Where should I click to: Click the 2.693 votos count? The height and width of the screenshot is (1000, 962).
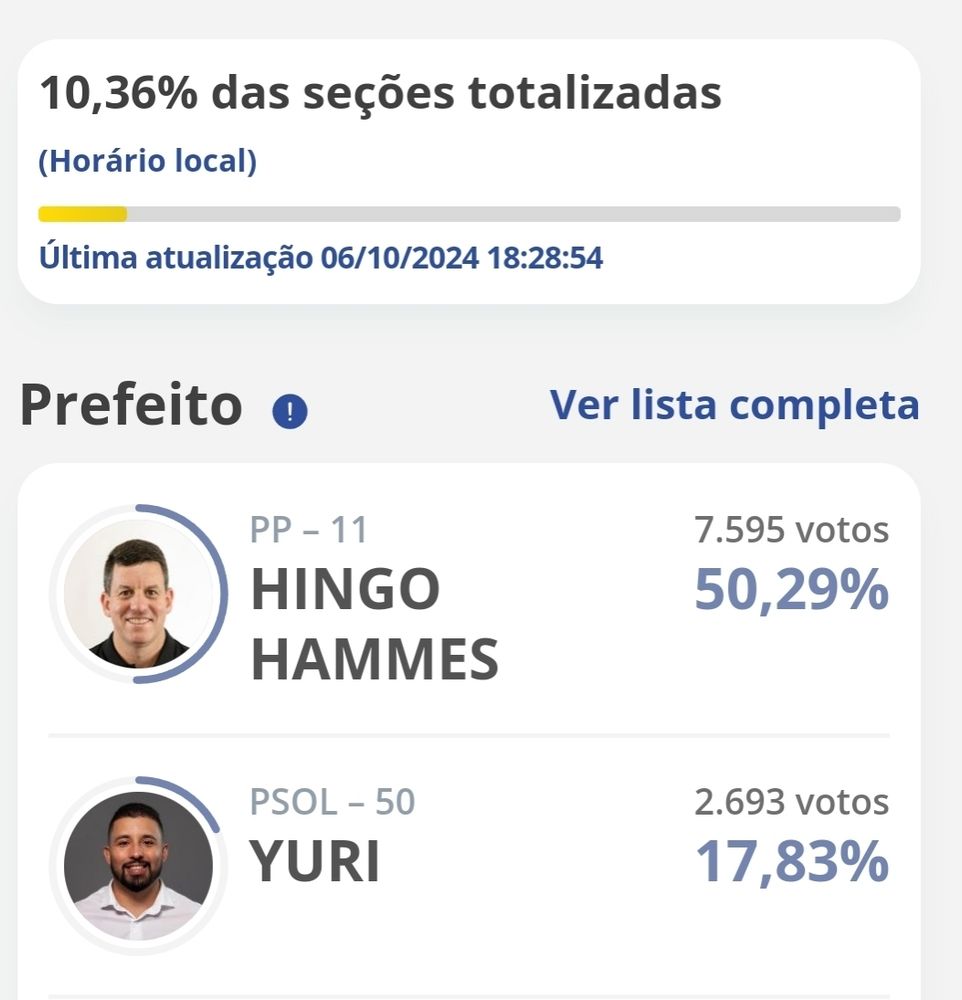pyautogui.click(x=791, y=802)
